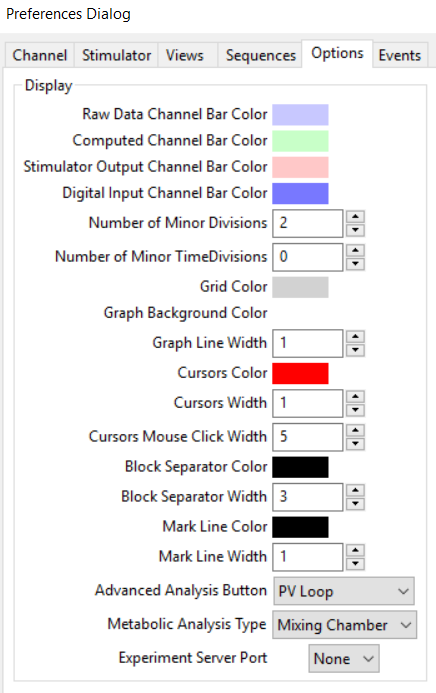
Task: Increase Cursors Mouse Click Width value
Action: click(x=355, y=430)
